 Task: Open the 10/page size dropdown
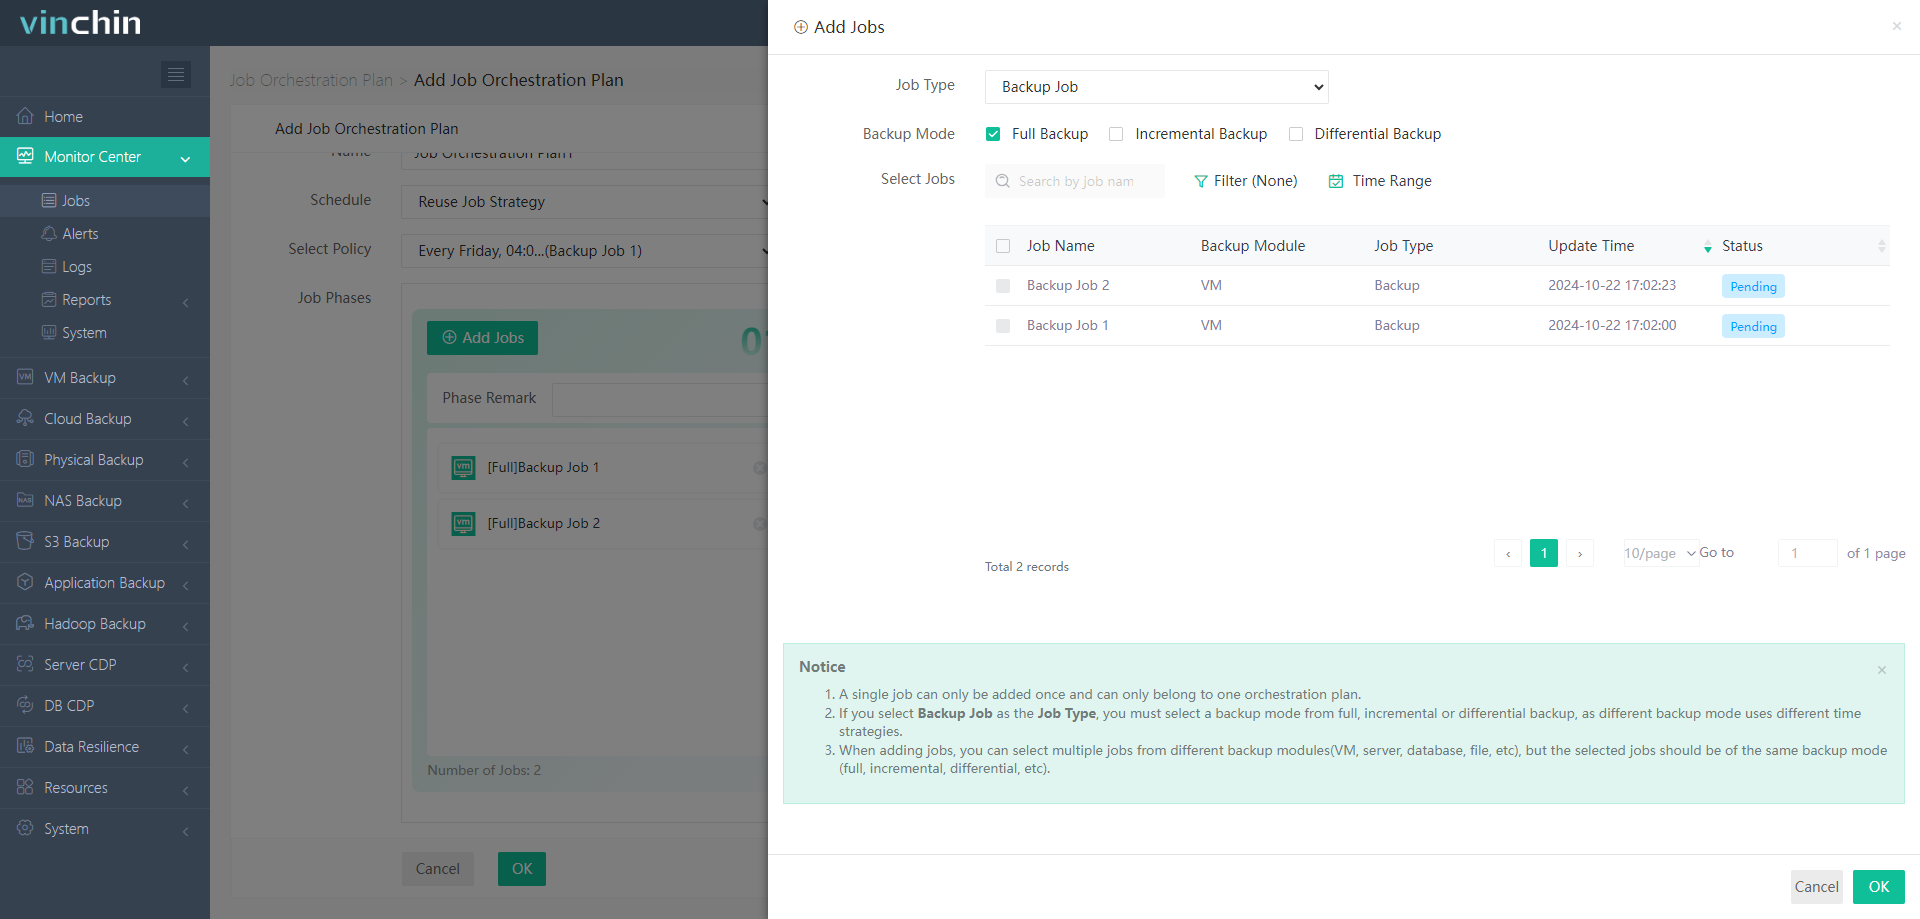[x=1659, y=553]
